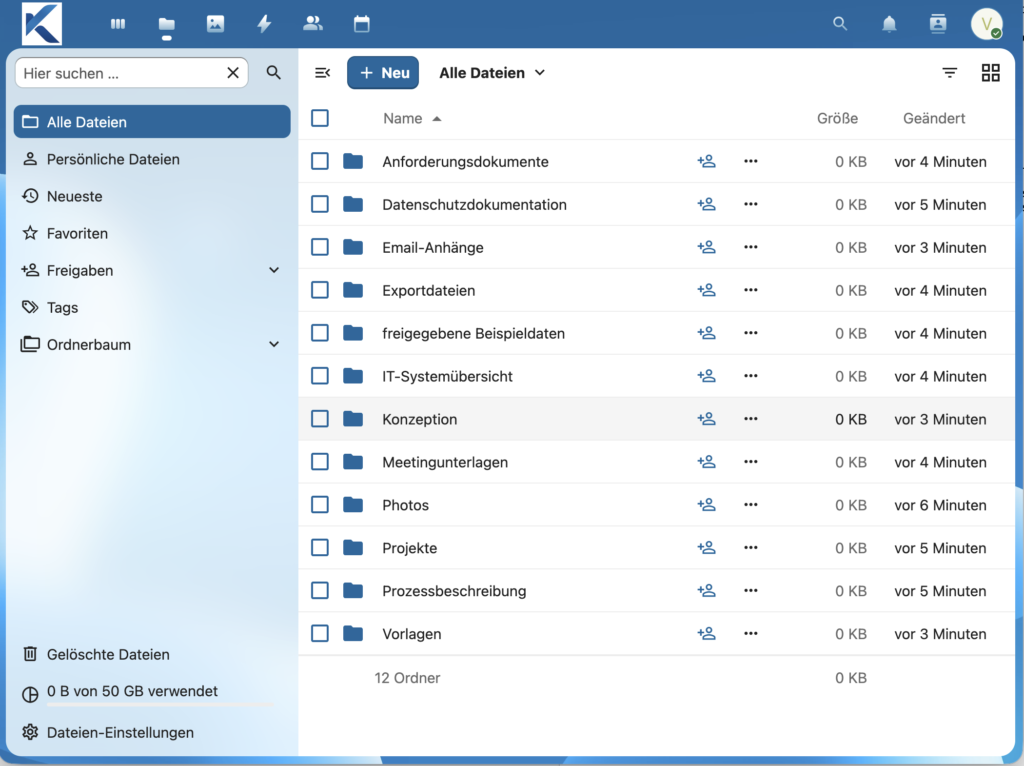The height and width of the screenshot is (766, 1024).
Task: Click the sidebar search magnifier button
Action: click(x=274, y=72)
